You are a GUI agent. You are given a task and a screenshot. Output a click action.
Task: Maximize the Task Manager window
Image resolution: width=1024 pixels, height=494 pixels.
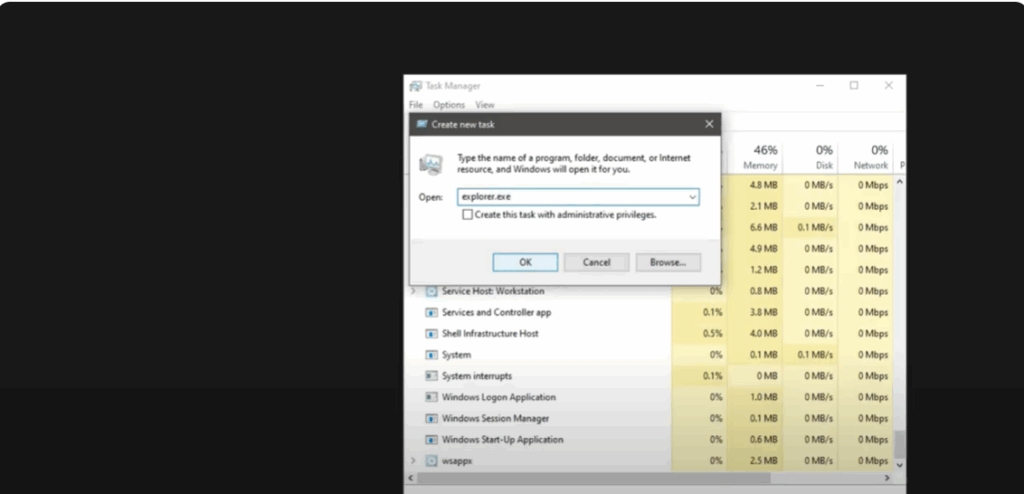[854, 86]
